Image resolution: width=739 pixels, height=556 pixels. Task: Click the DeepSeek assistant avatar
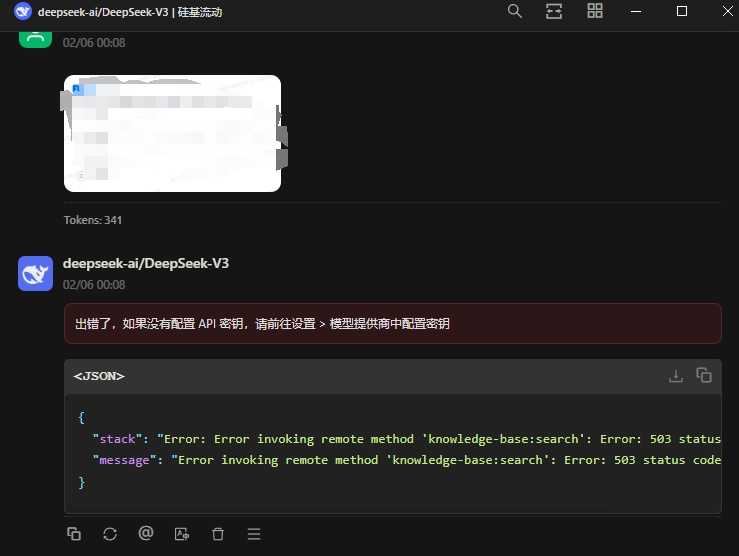35,273
